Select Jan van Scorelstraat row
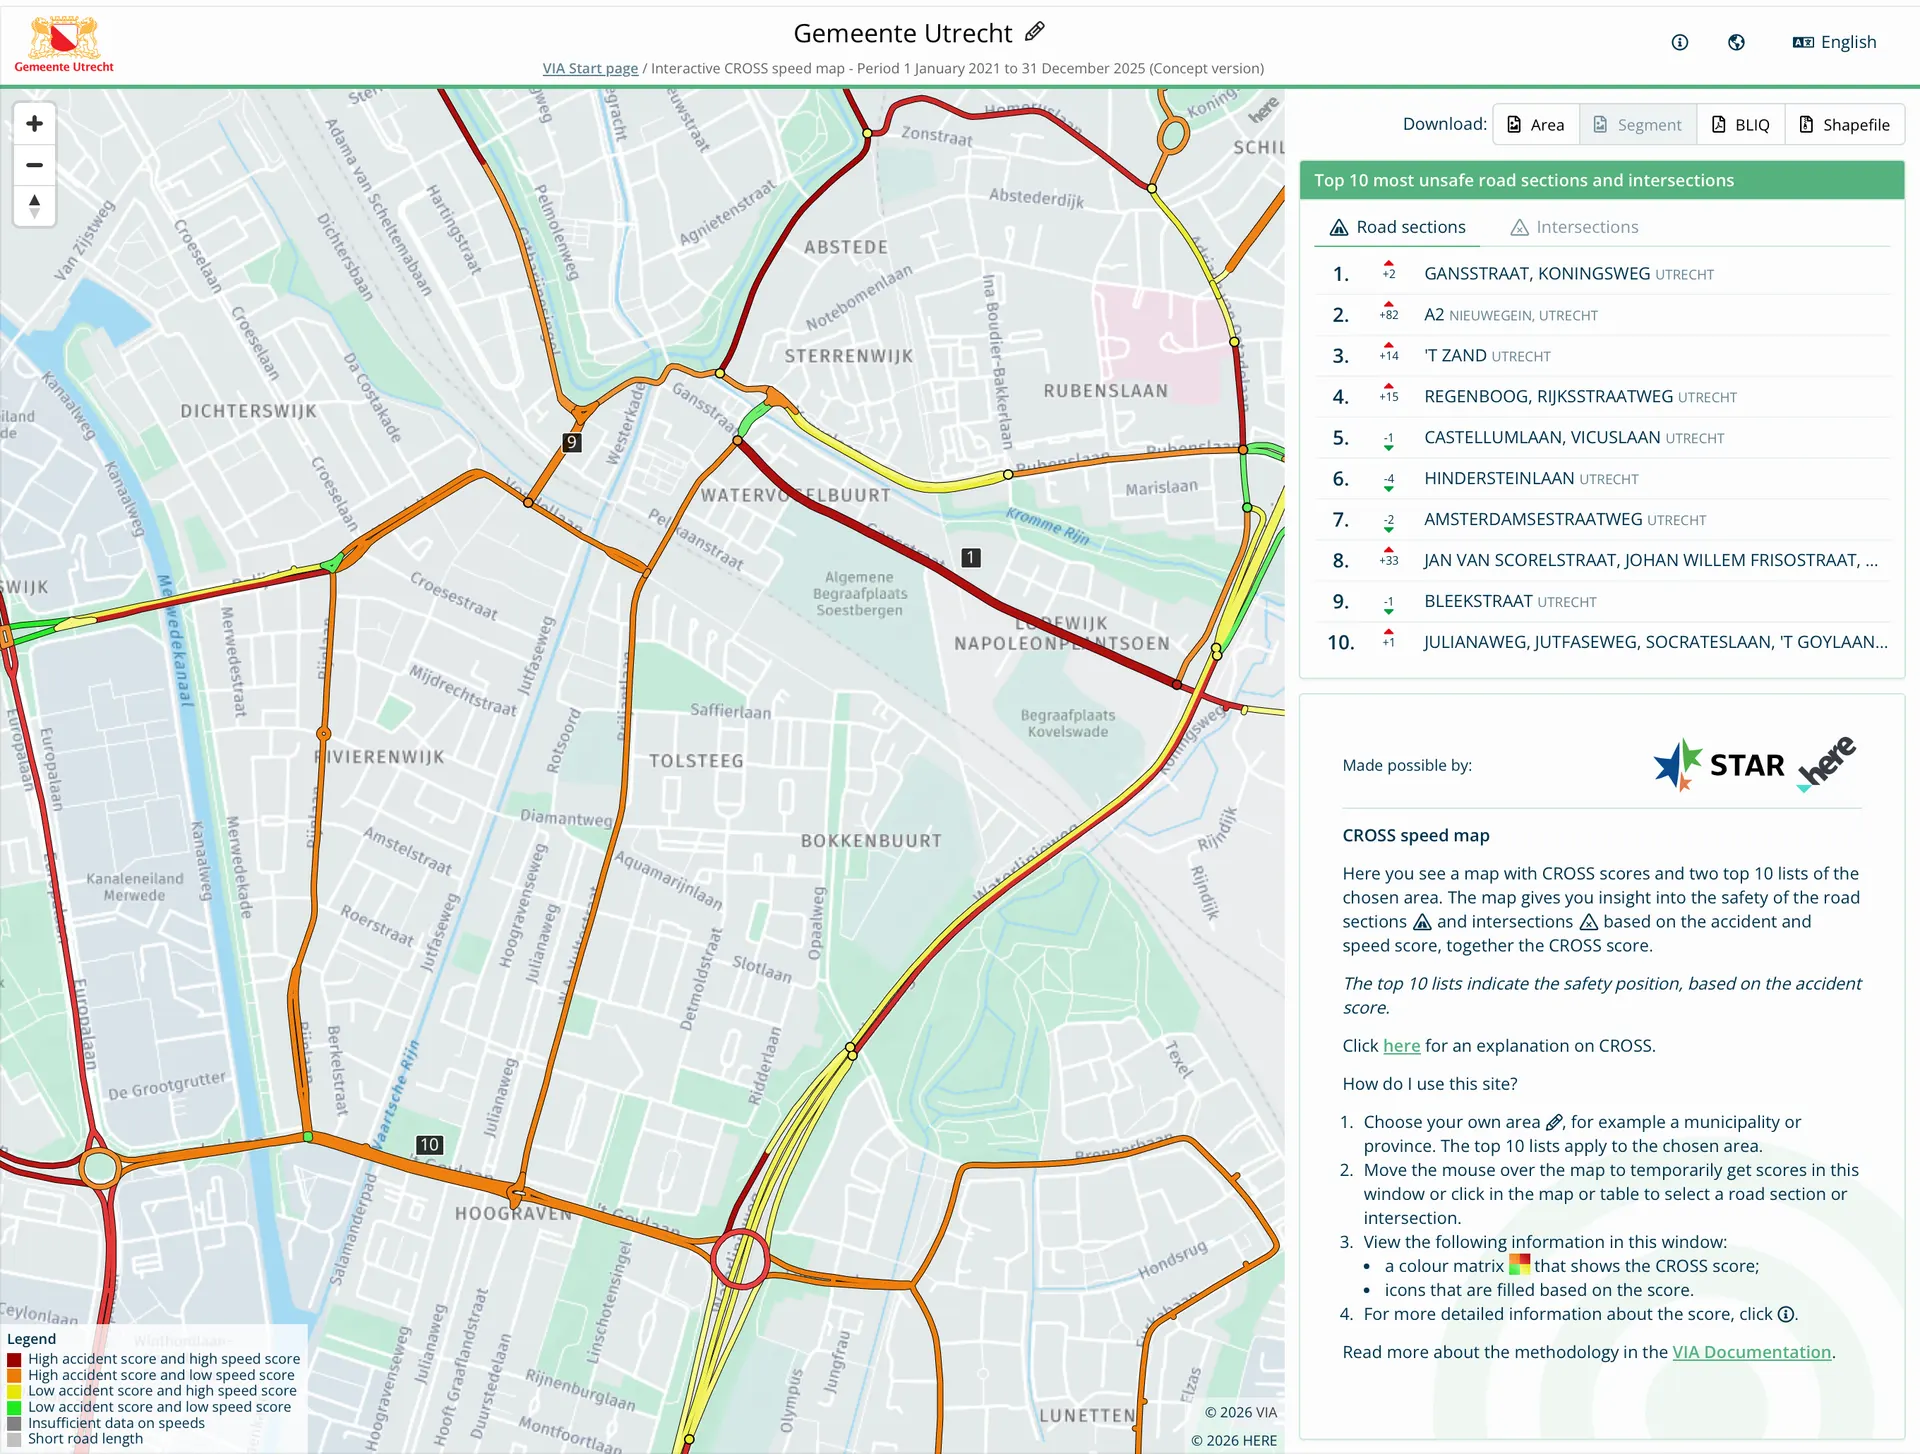The image size is (1920, 1454). point(1603,561)
